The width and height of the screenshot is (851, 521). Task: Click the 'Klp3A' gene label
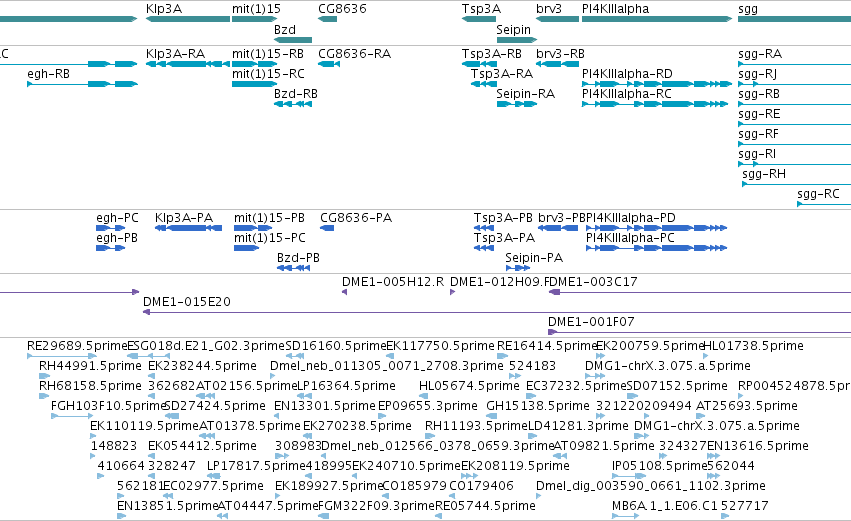pyautogui.click(x=164, y=9)
